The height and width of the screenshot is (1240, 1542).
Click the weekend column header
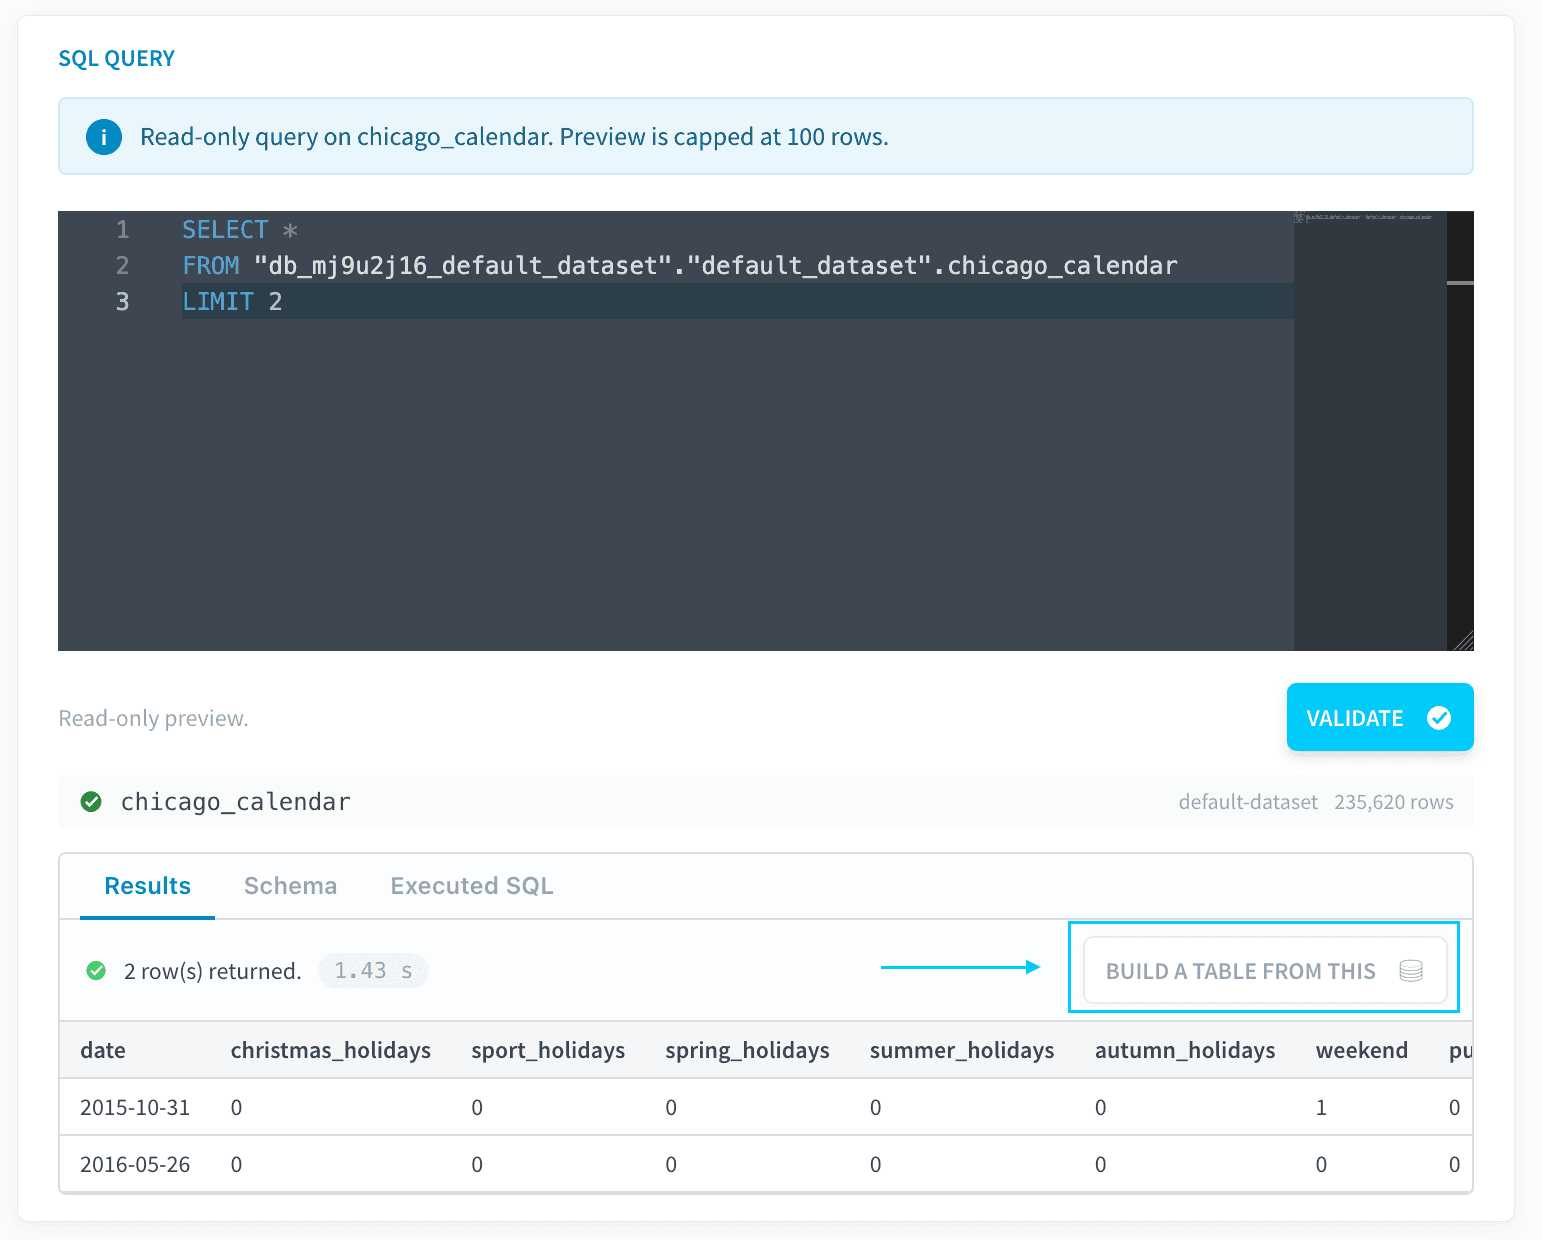(x=1362, y=1050)
